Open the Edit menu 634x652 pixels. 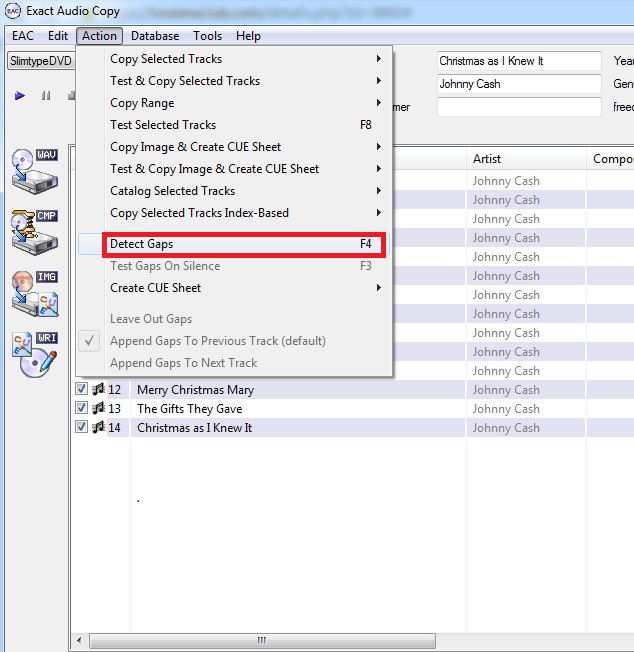58,36
